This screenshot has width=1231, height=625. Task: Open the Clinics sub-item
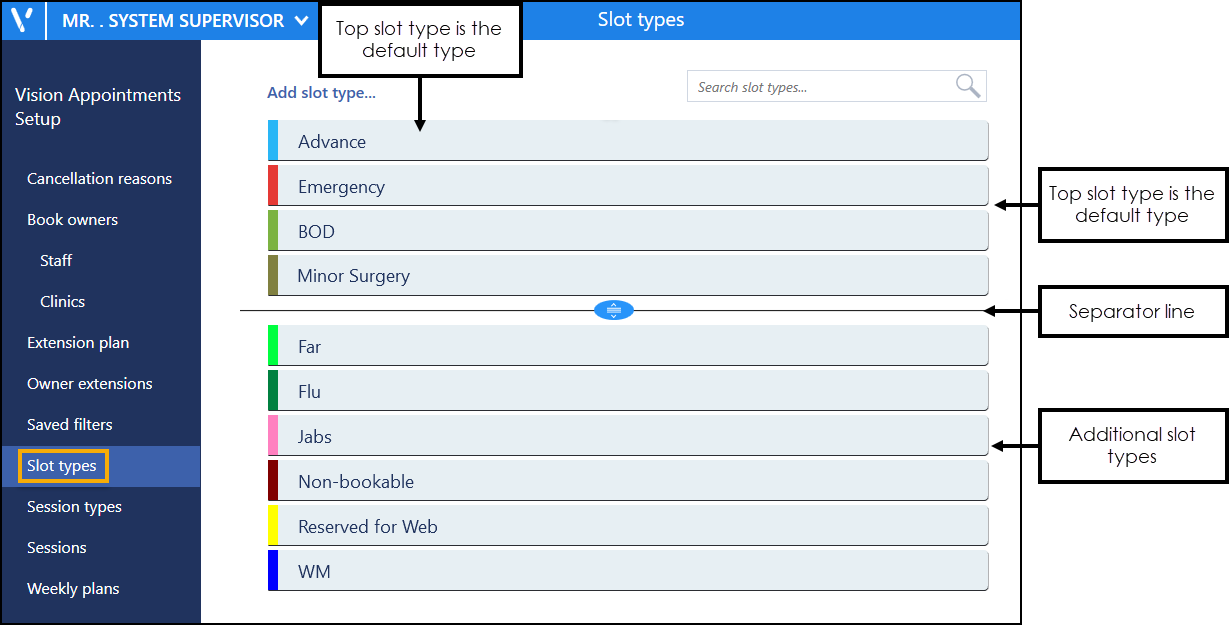(62, 302)
